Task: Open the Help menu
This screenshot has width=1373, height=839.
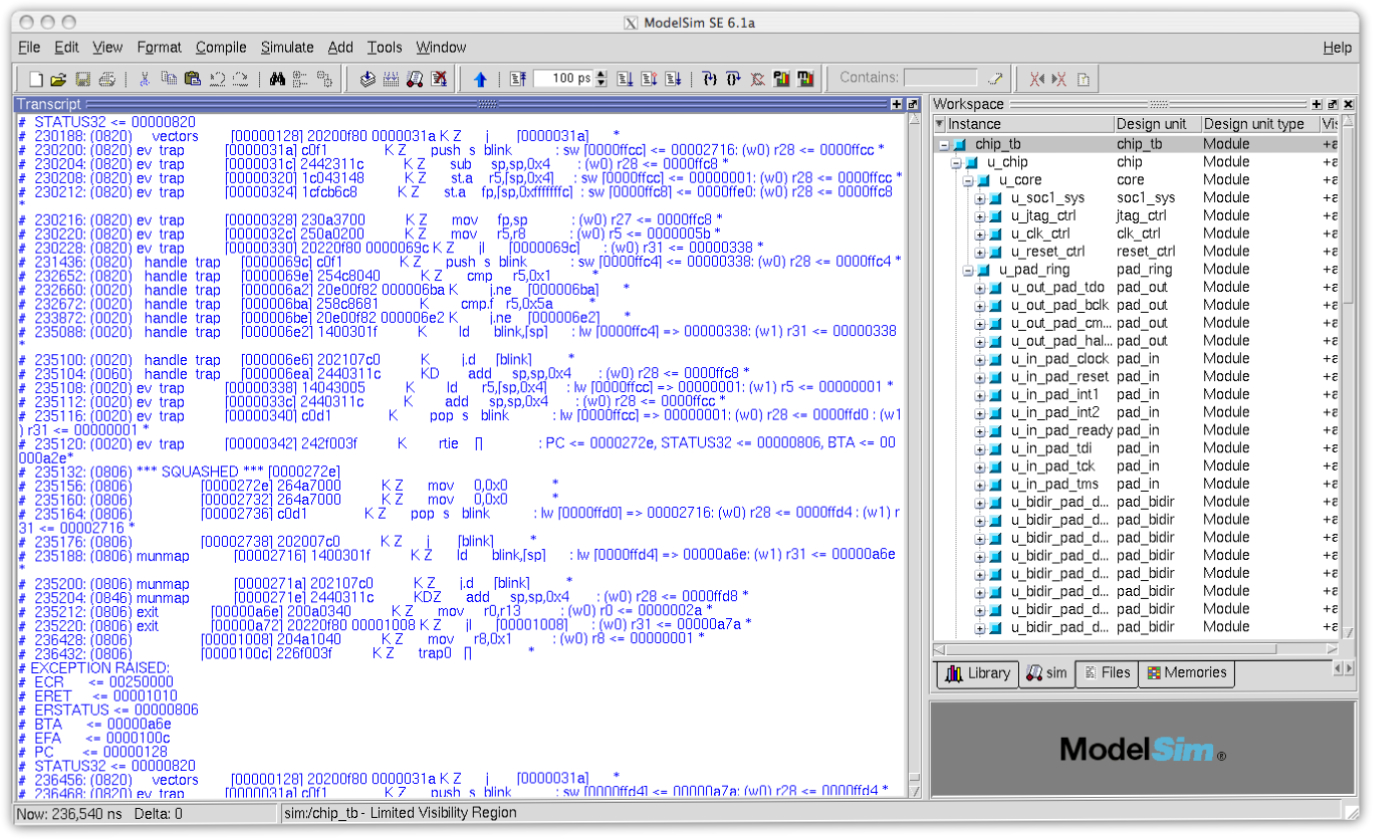Action: 1337,47
